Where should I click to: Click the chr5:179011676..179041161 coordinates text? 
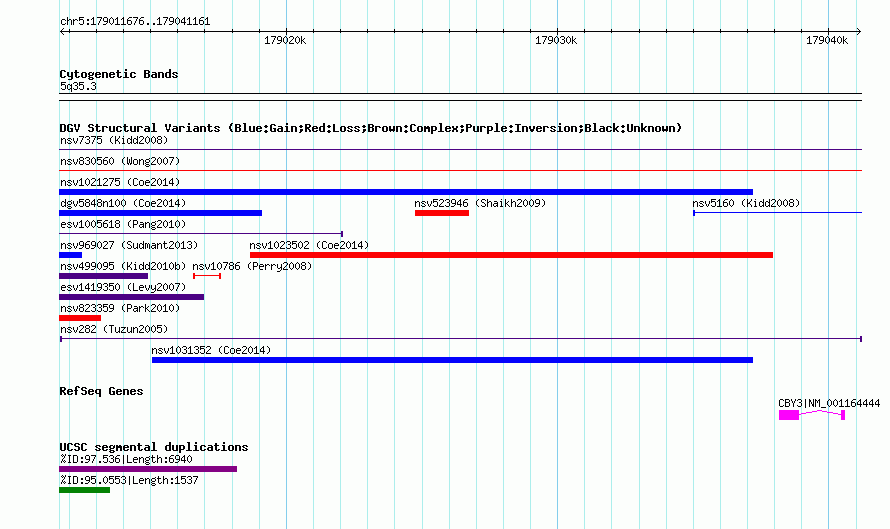point(135,22)
